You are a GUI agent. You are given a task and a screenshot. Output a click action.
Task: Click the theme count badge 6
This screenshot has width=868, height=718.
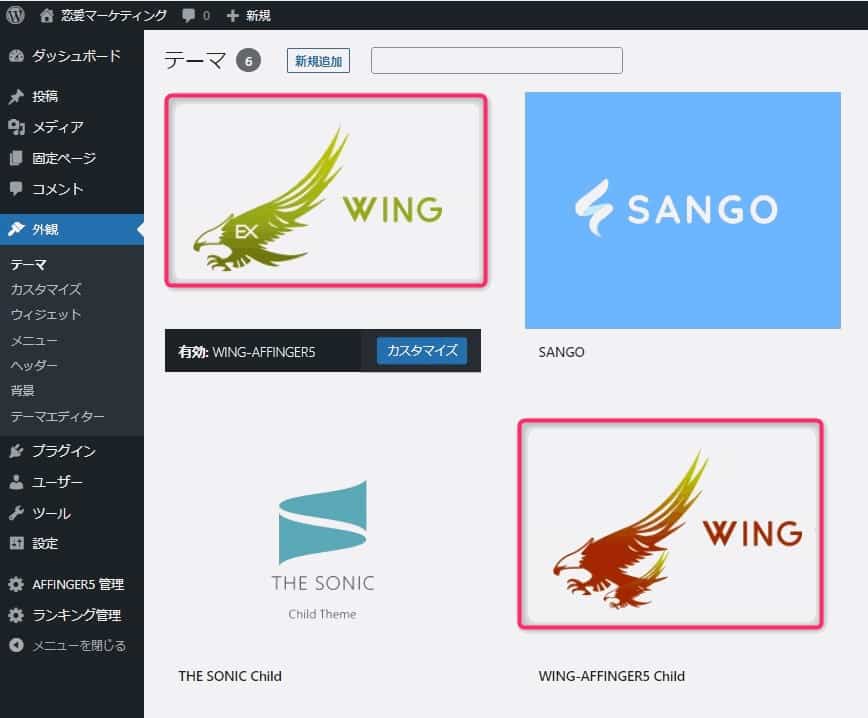pos(249,61)
